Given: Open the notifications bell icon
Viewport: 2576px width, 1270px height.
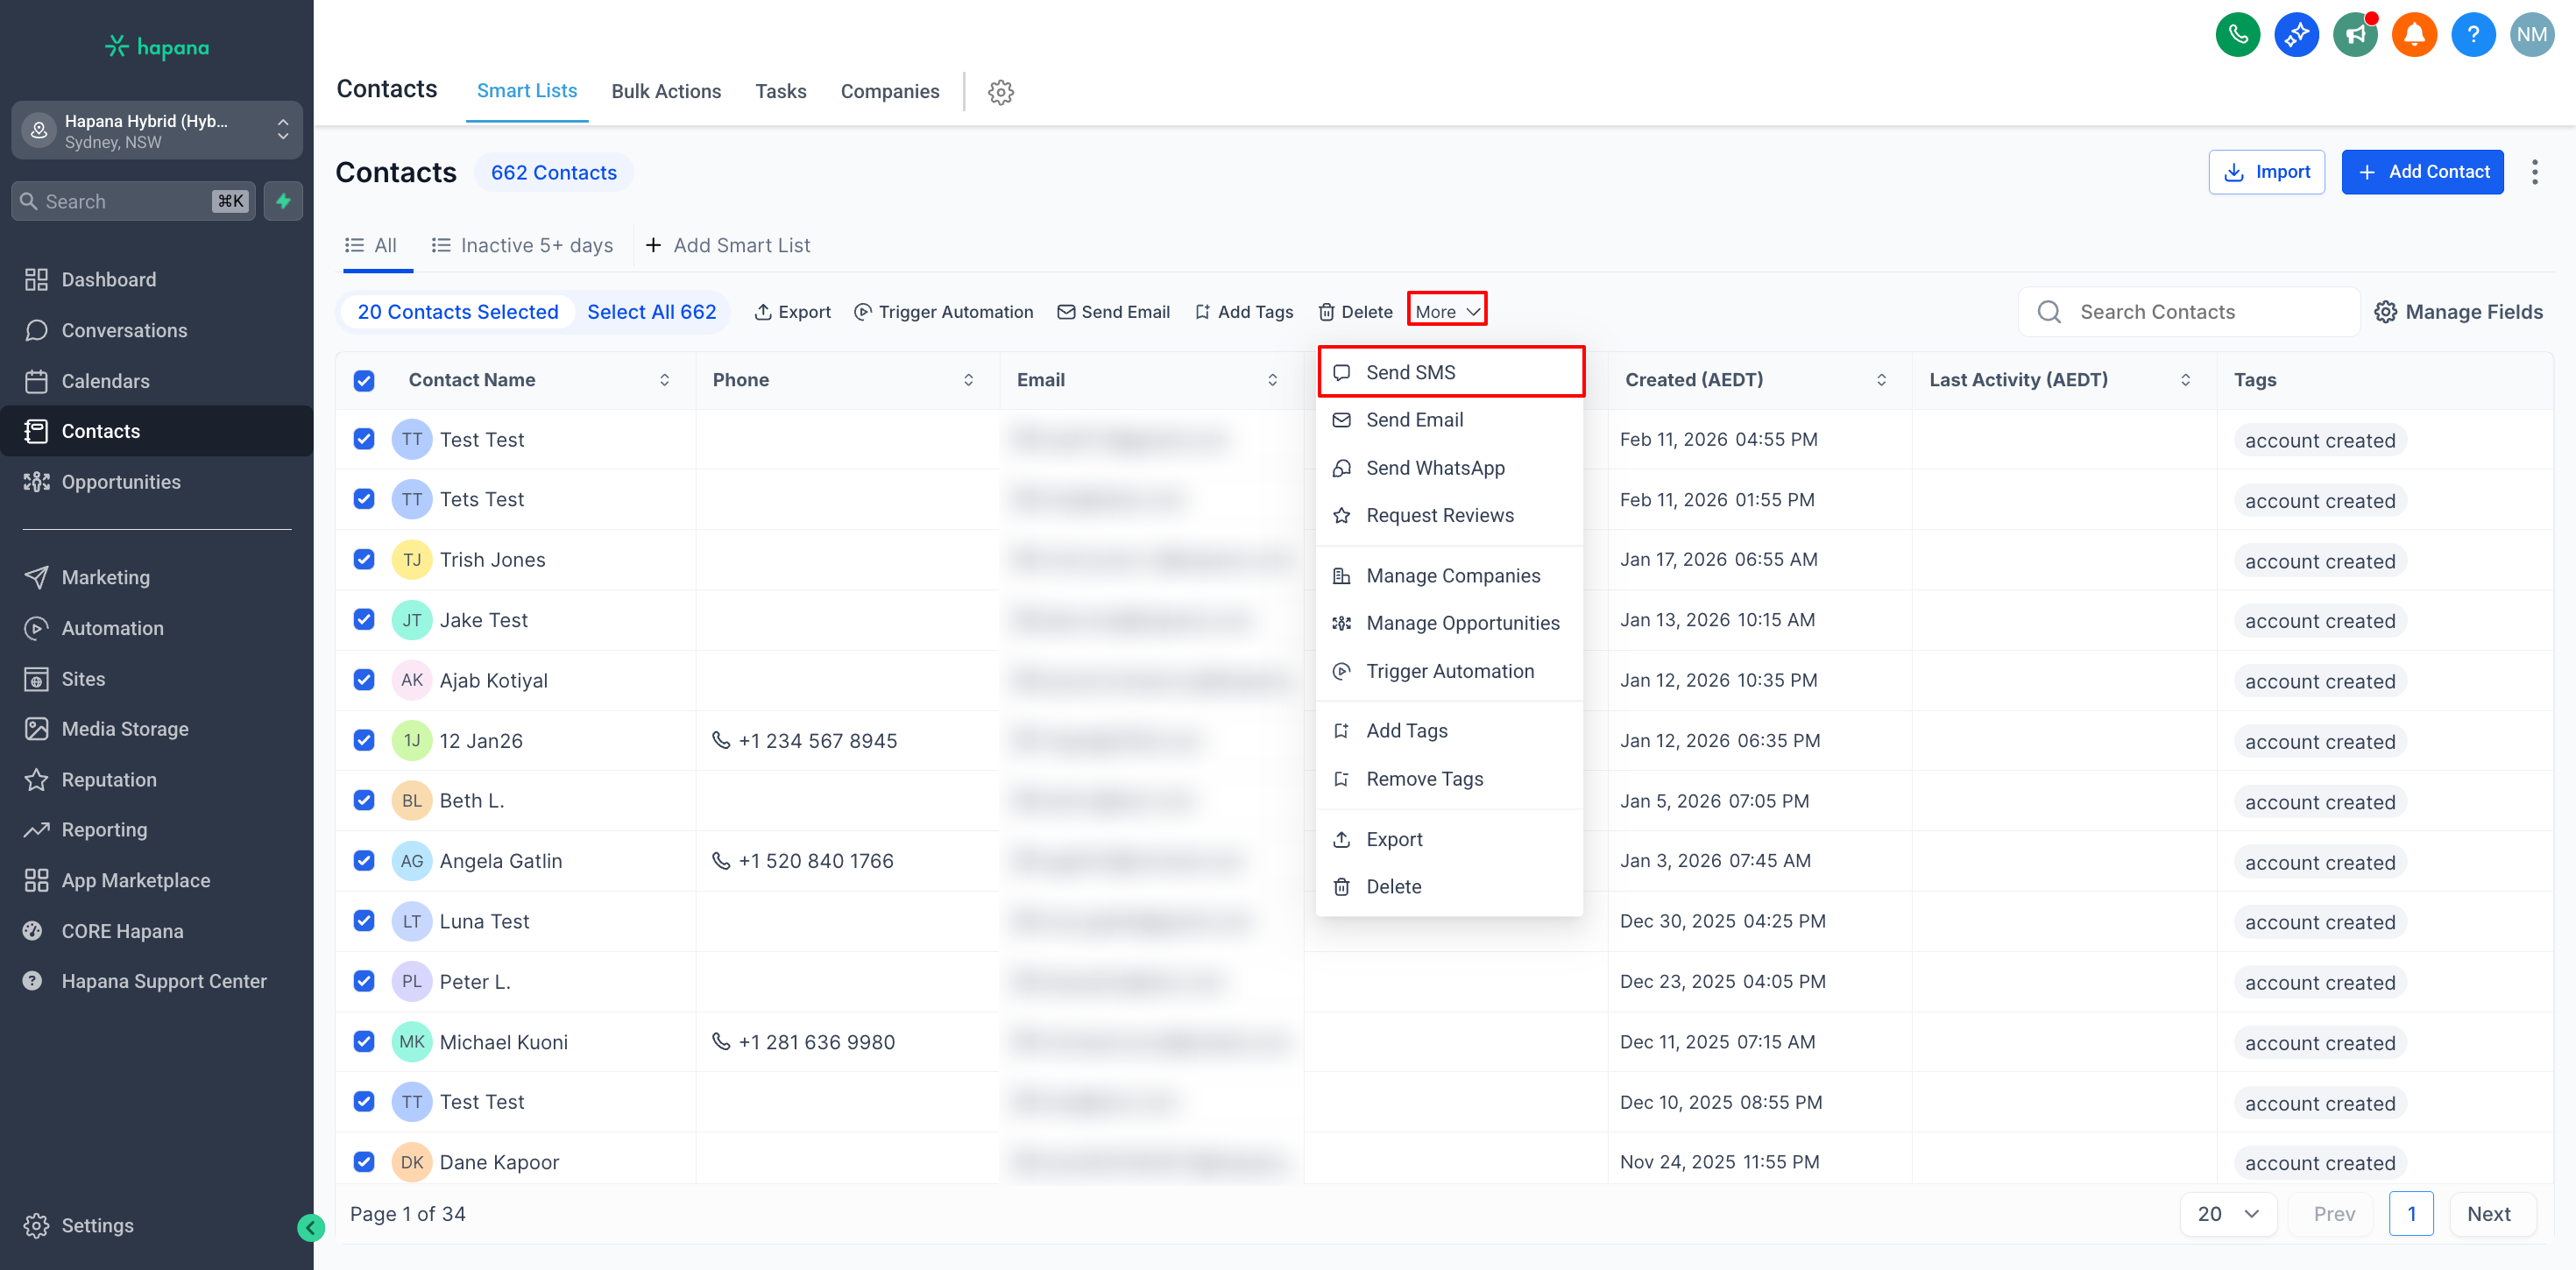Looking at the screenshot, I should [x=2413, y=35].
